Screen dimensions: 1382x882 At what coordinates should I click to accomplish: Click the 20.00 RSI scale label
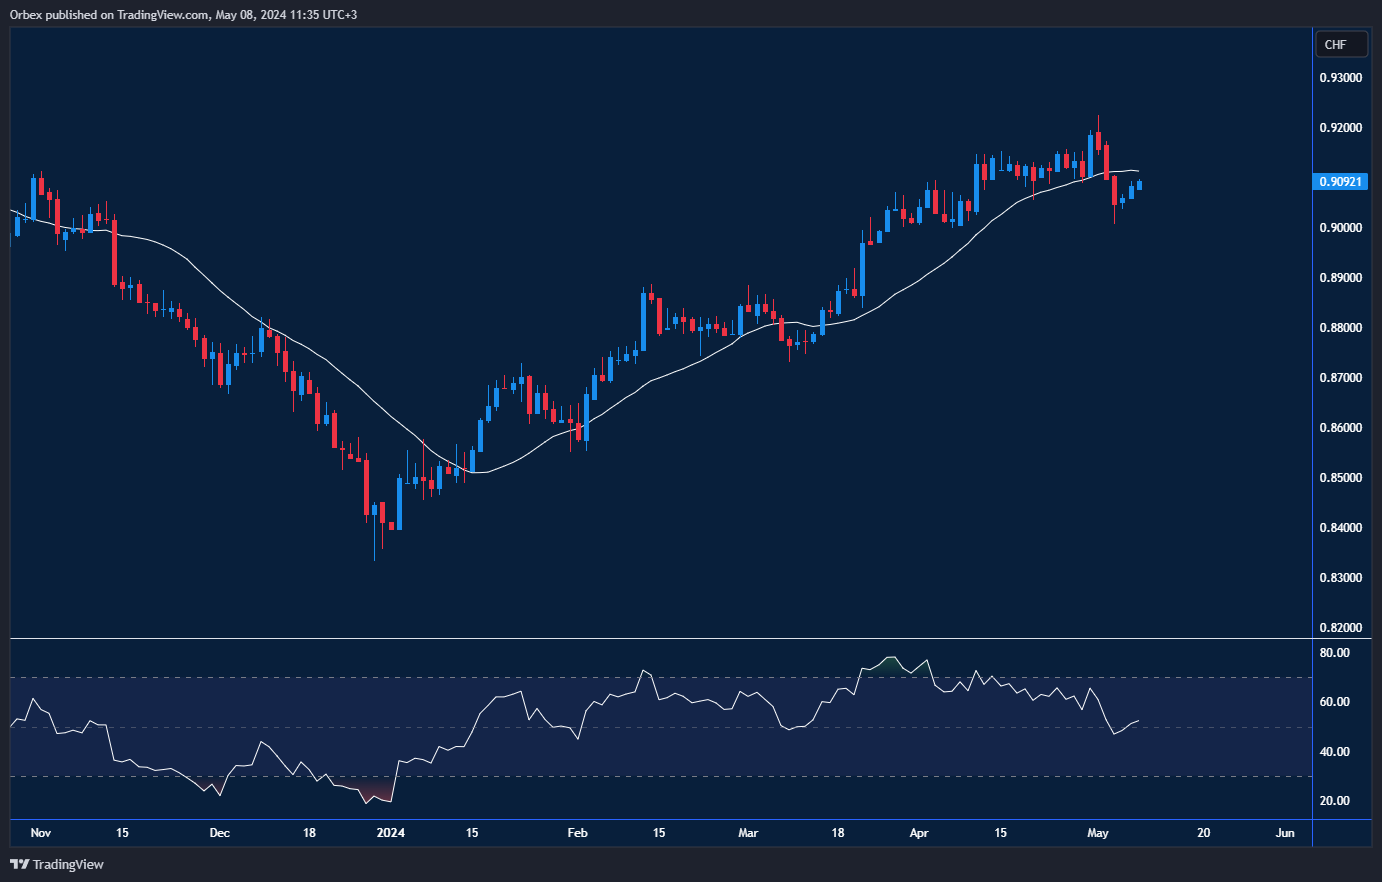pos(1334,801)
